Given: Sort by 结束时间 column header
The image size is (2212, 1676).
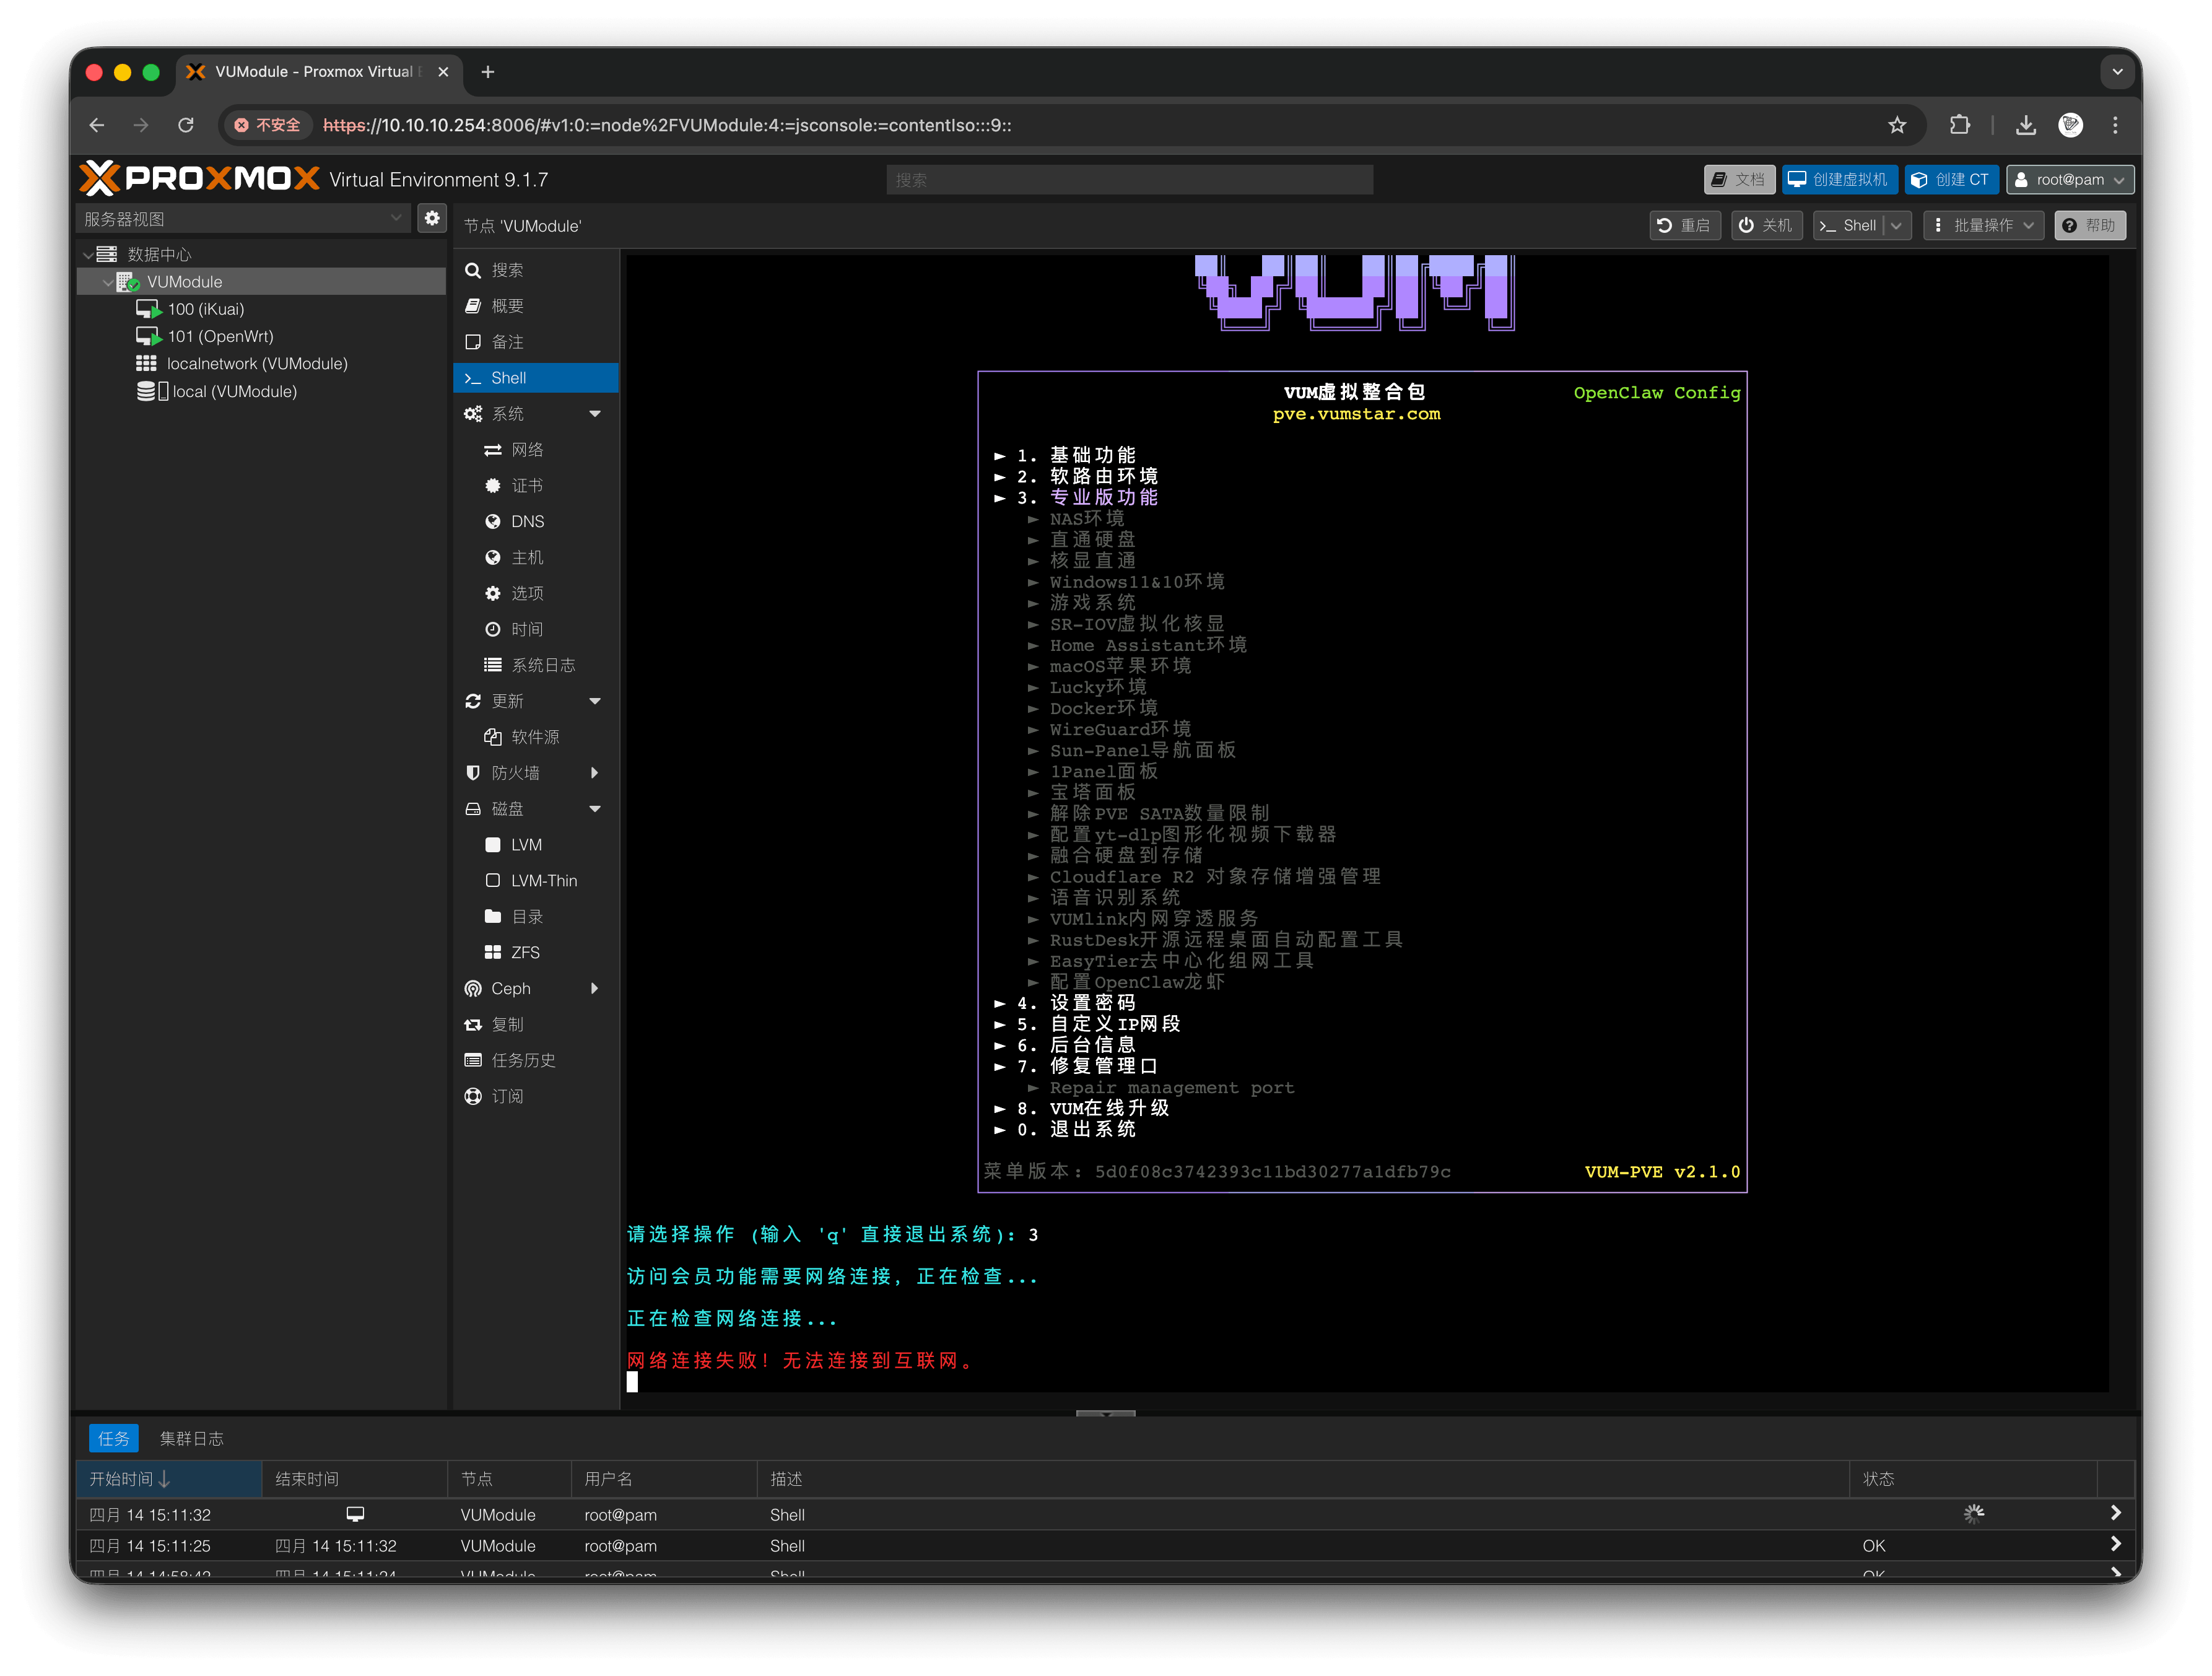Looking at the screenshot, I should 354,1478.
